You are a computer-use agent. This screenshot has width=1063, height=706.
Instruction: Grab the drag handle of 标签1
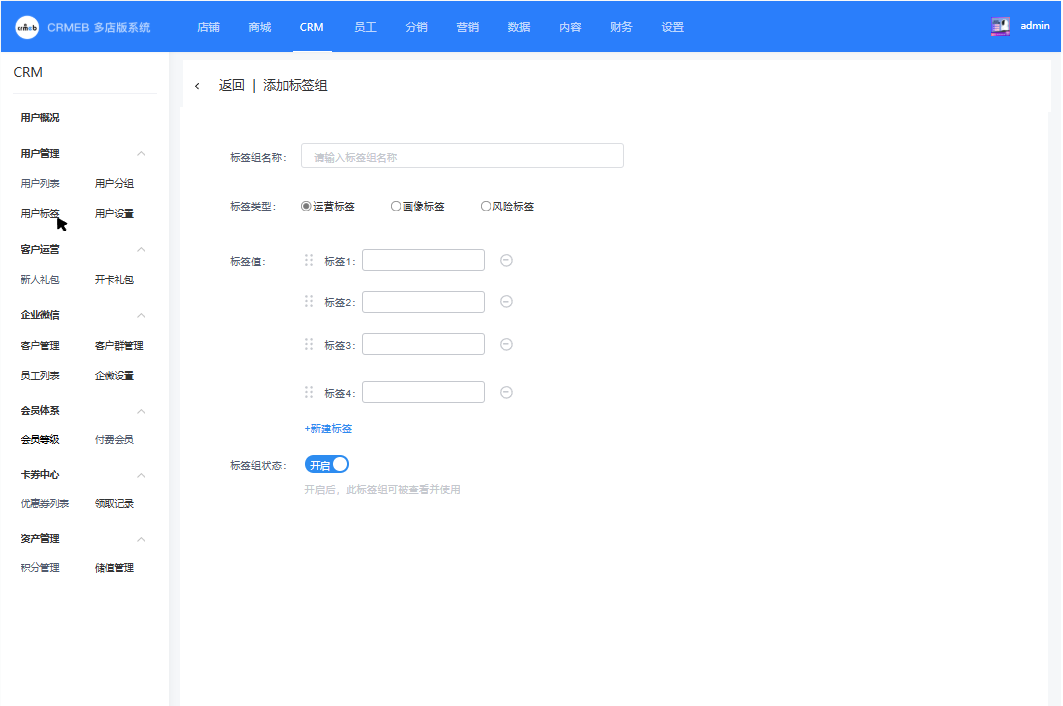(309, 260)
